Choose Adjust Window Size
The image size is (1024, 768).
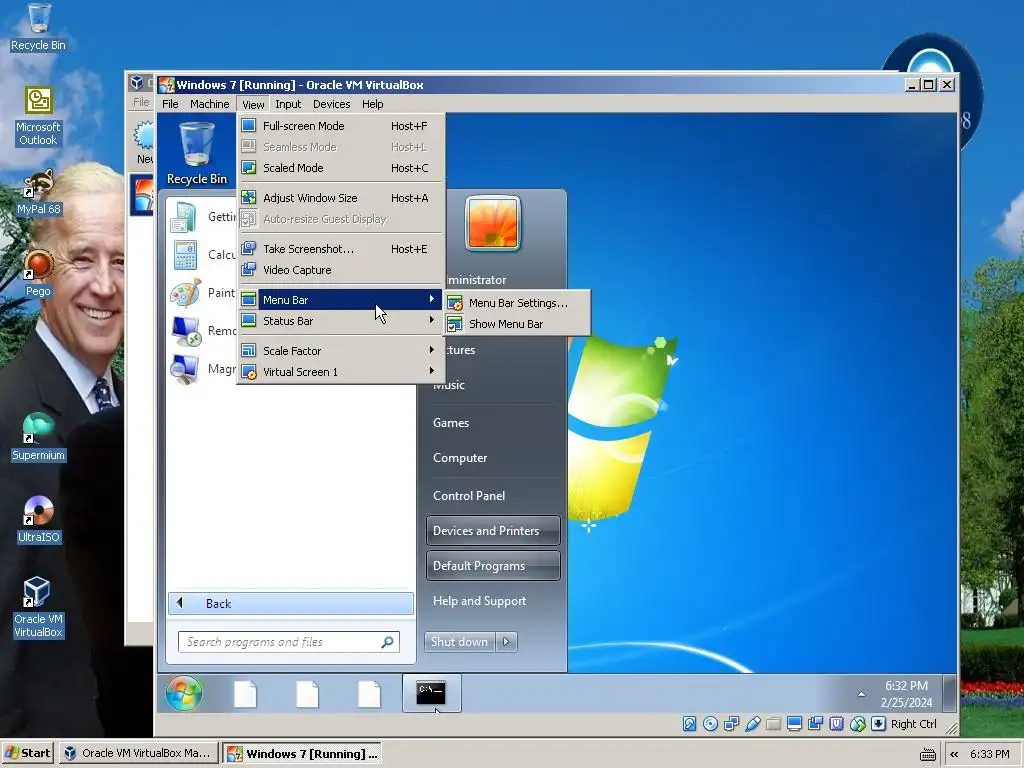341,198
